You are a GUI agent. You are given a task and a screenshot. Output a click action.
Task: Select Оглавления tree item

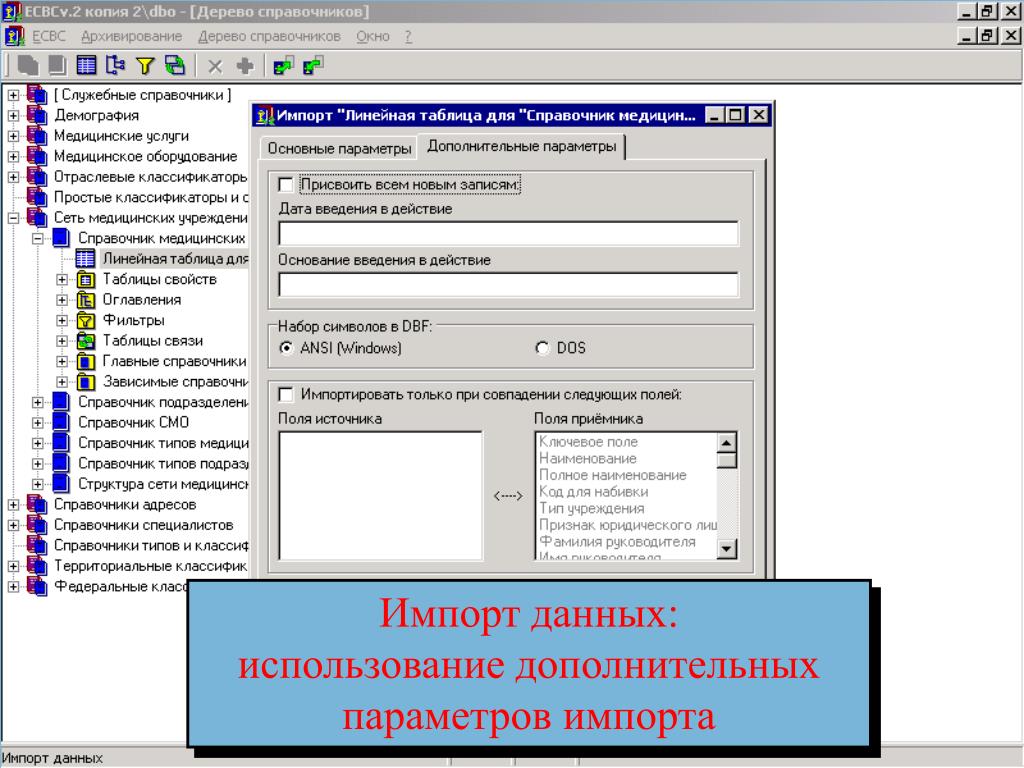[x=142, y=300]
